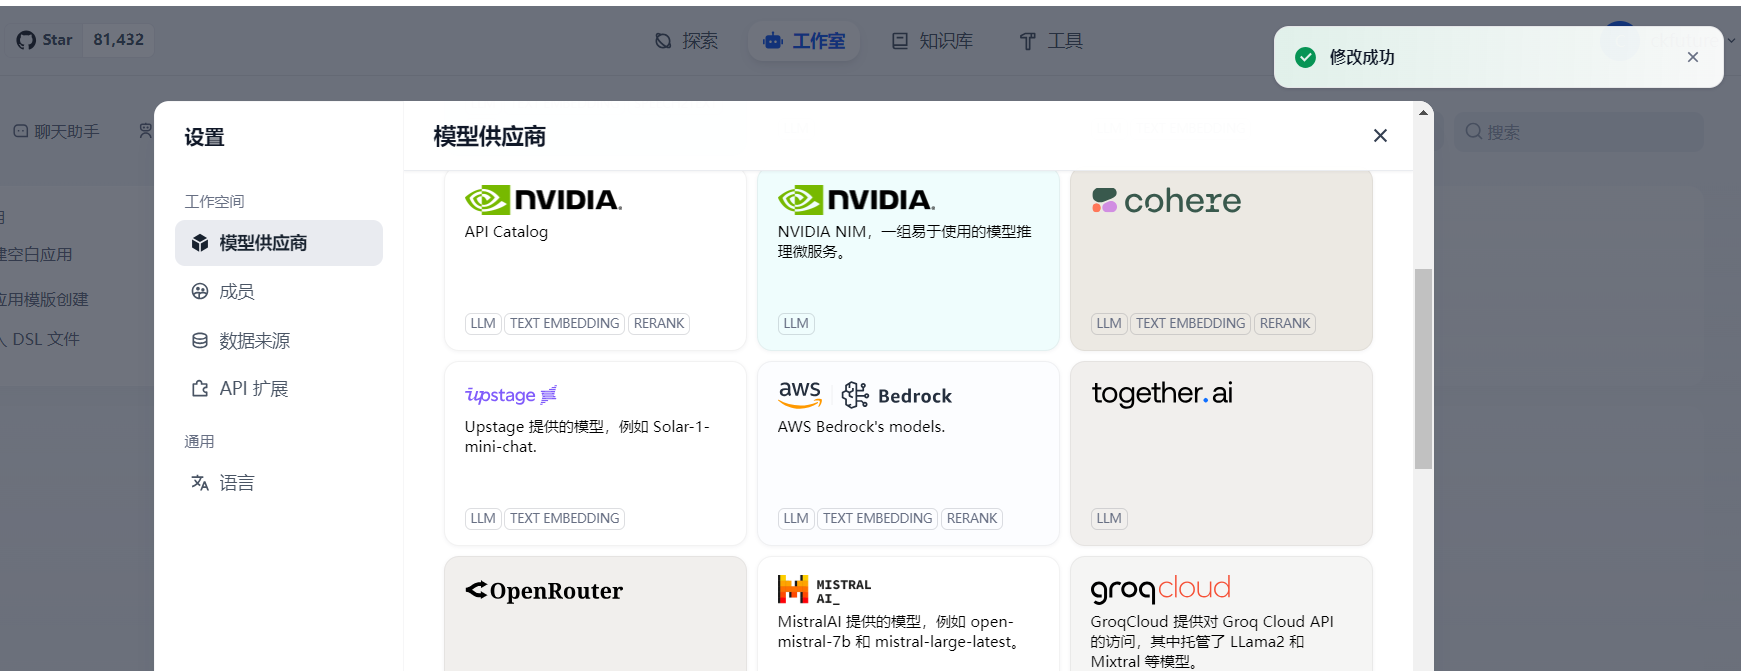Select the AWS Bedrock provider card
The image size is (1741, 671).
(x=908, y=453)
